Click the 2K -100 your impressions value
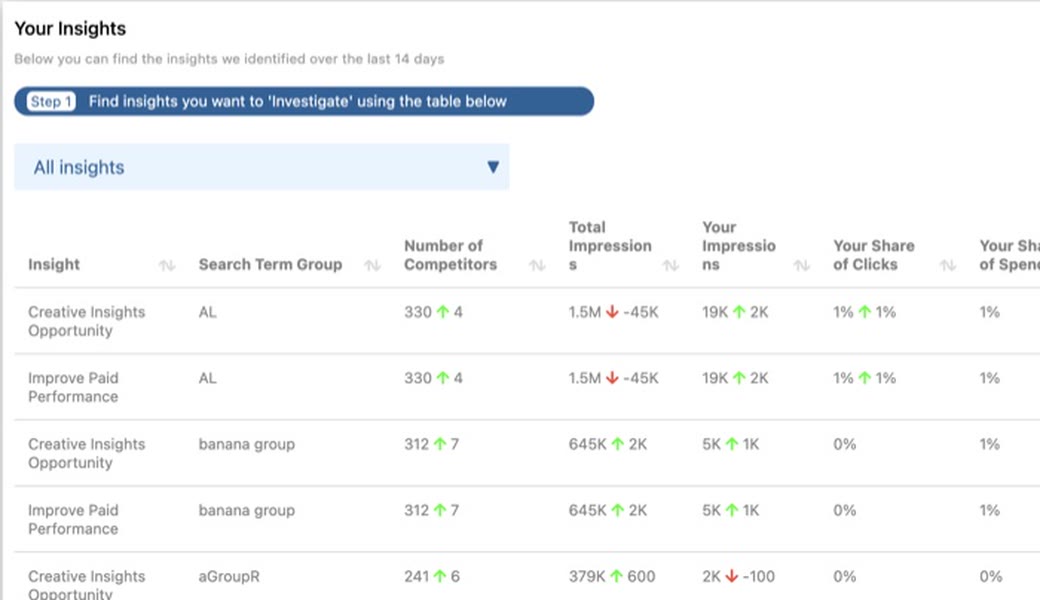Screen dimensions: 1040x600 [738, 577]
